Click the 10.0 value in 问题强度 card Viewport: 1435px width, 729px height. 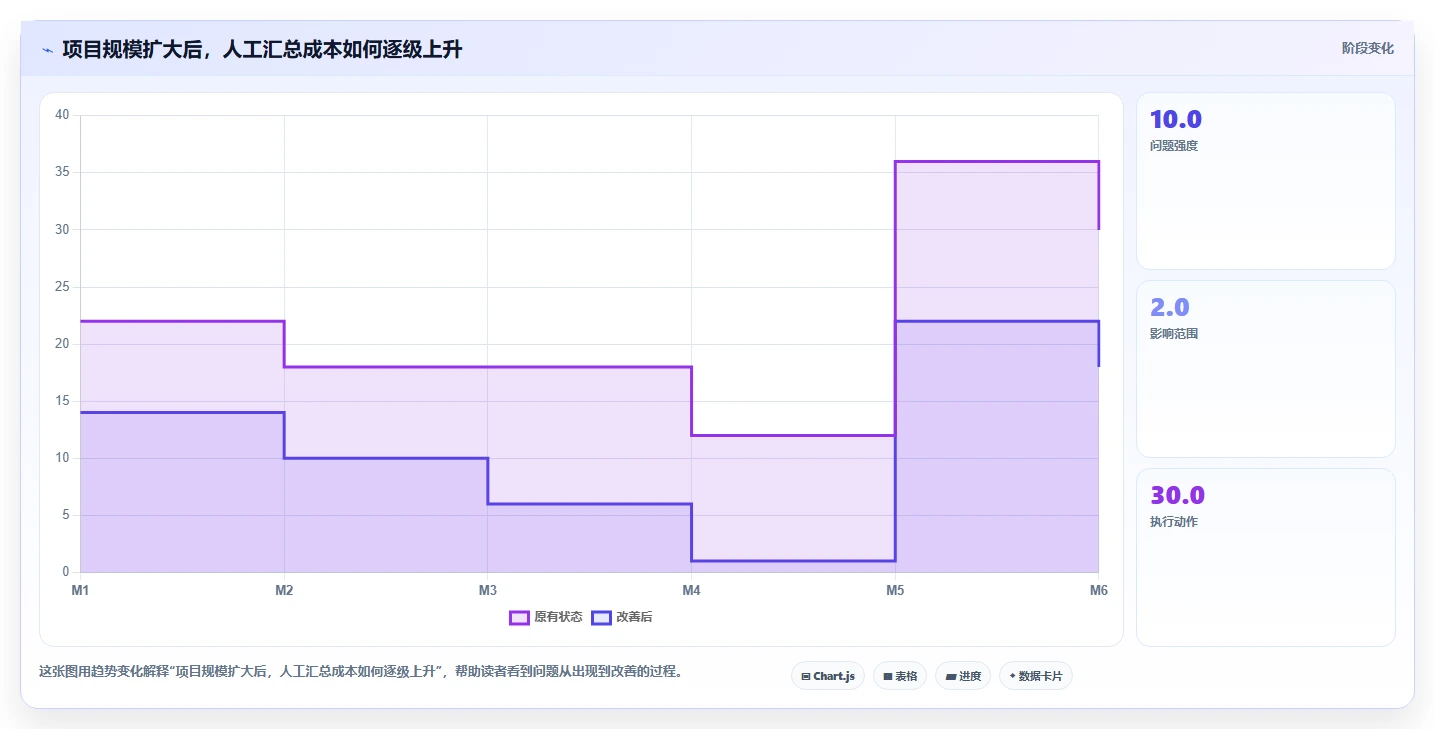click(1176, 120)
